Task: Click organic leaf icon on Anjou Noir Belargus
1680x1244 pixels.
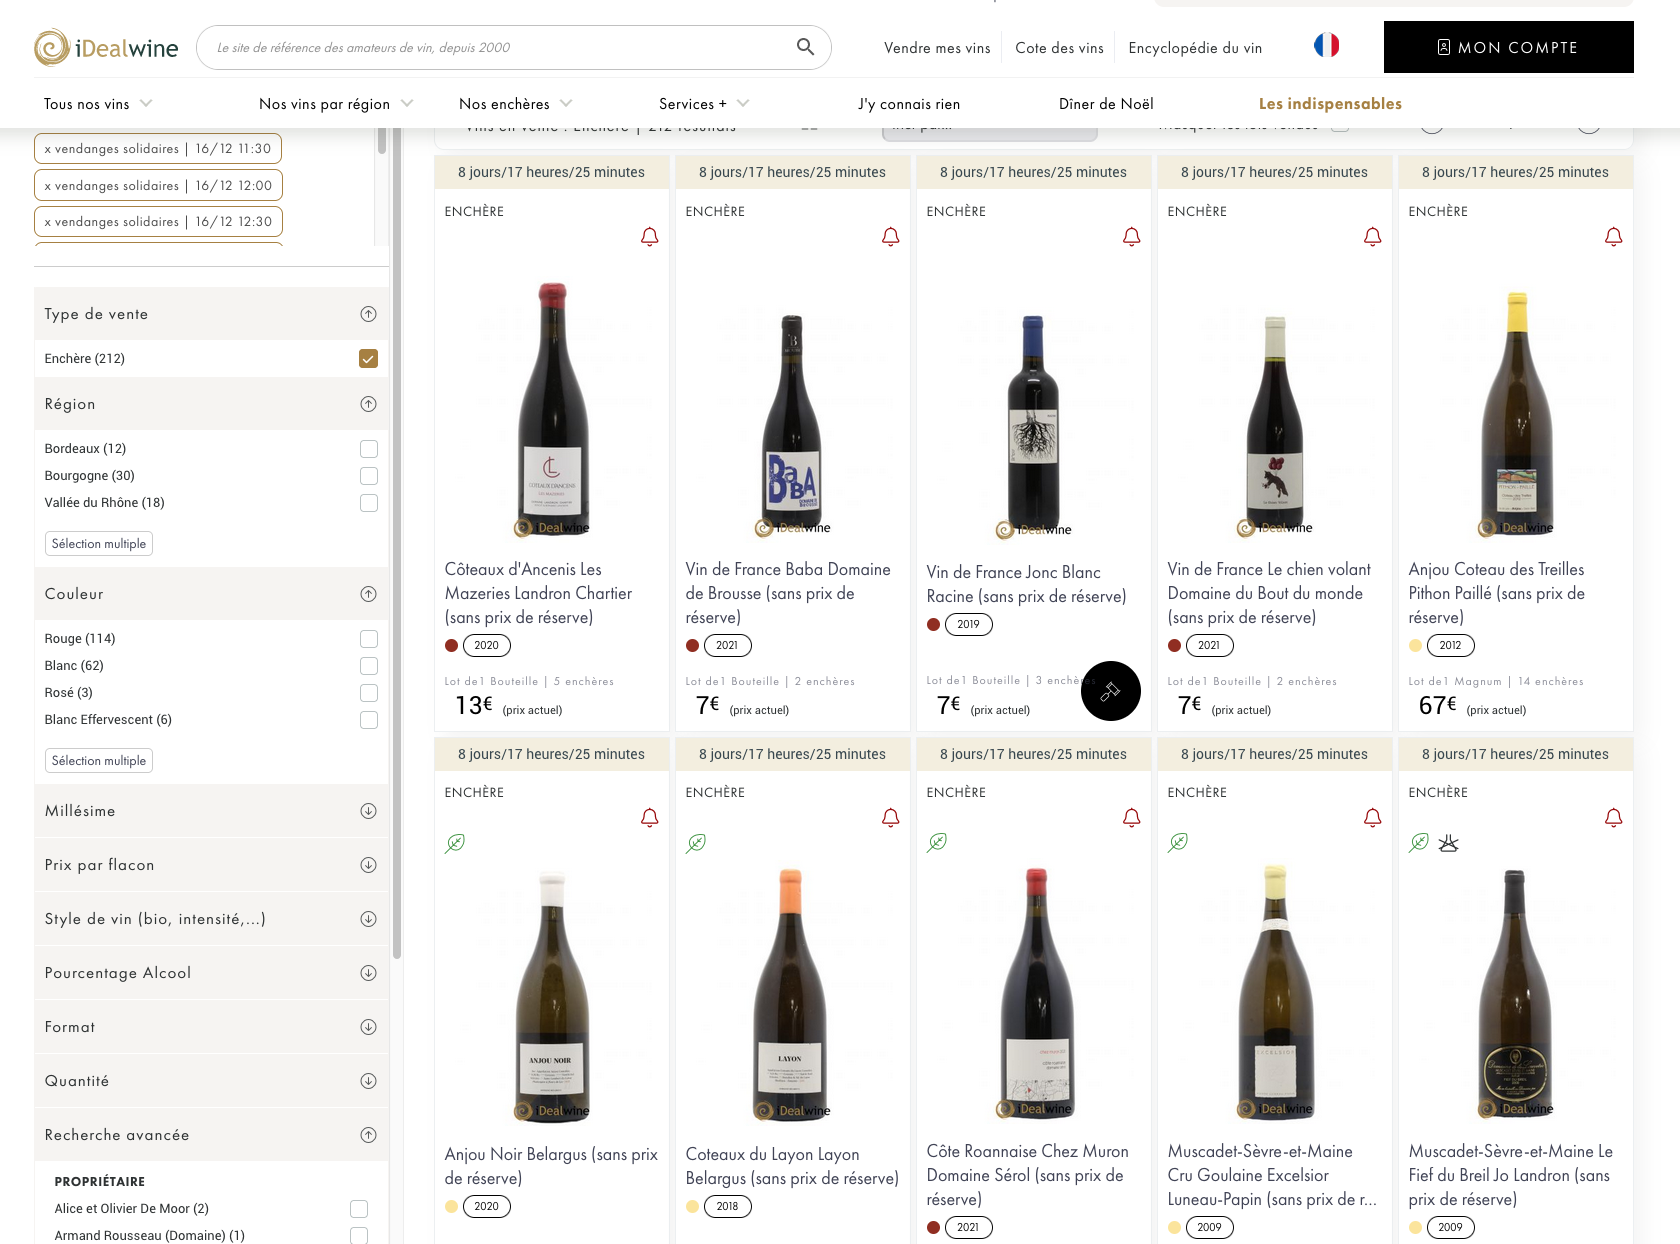Action: [455, 843]
